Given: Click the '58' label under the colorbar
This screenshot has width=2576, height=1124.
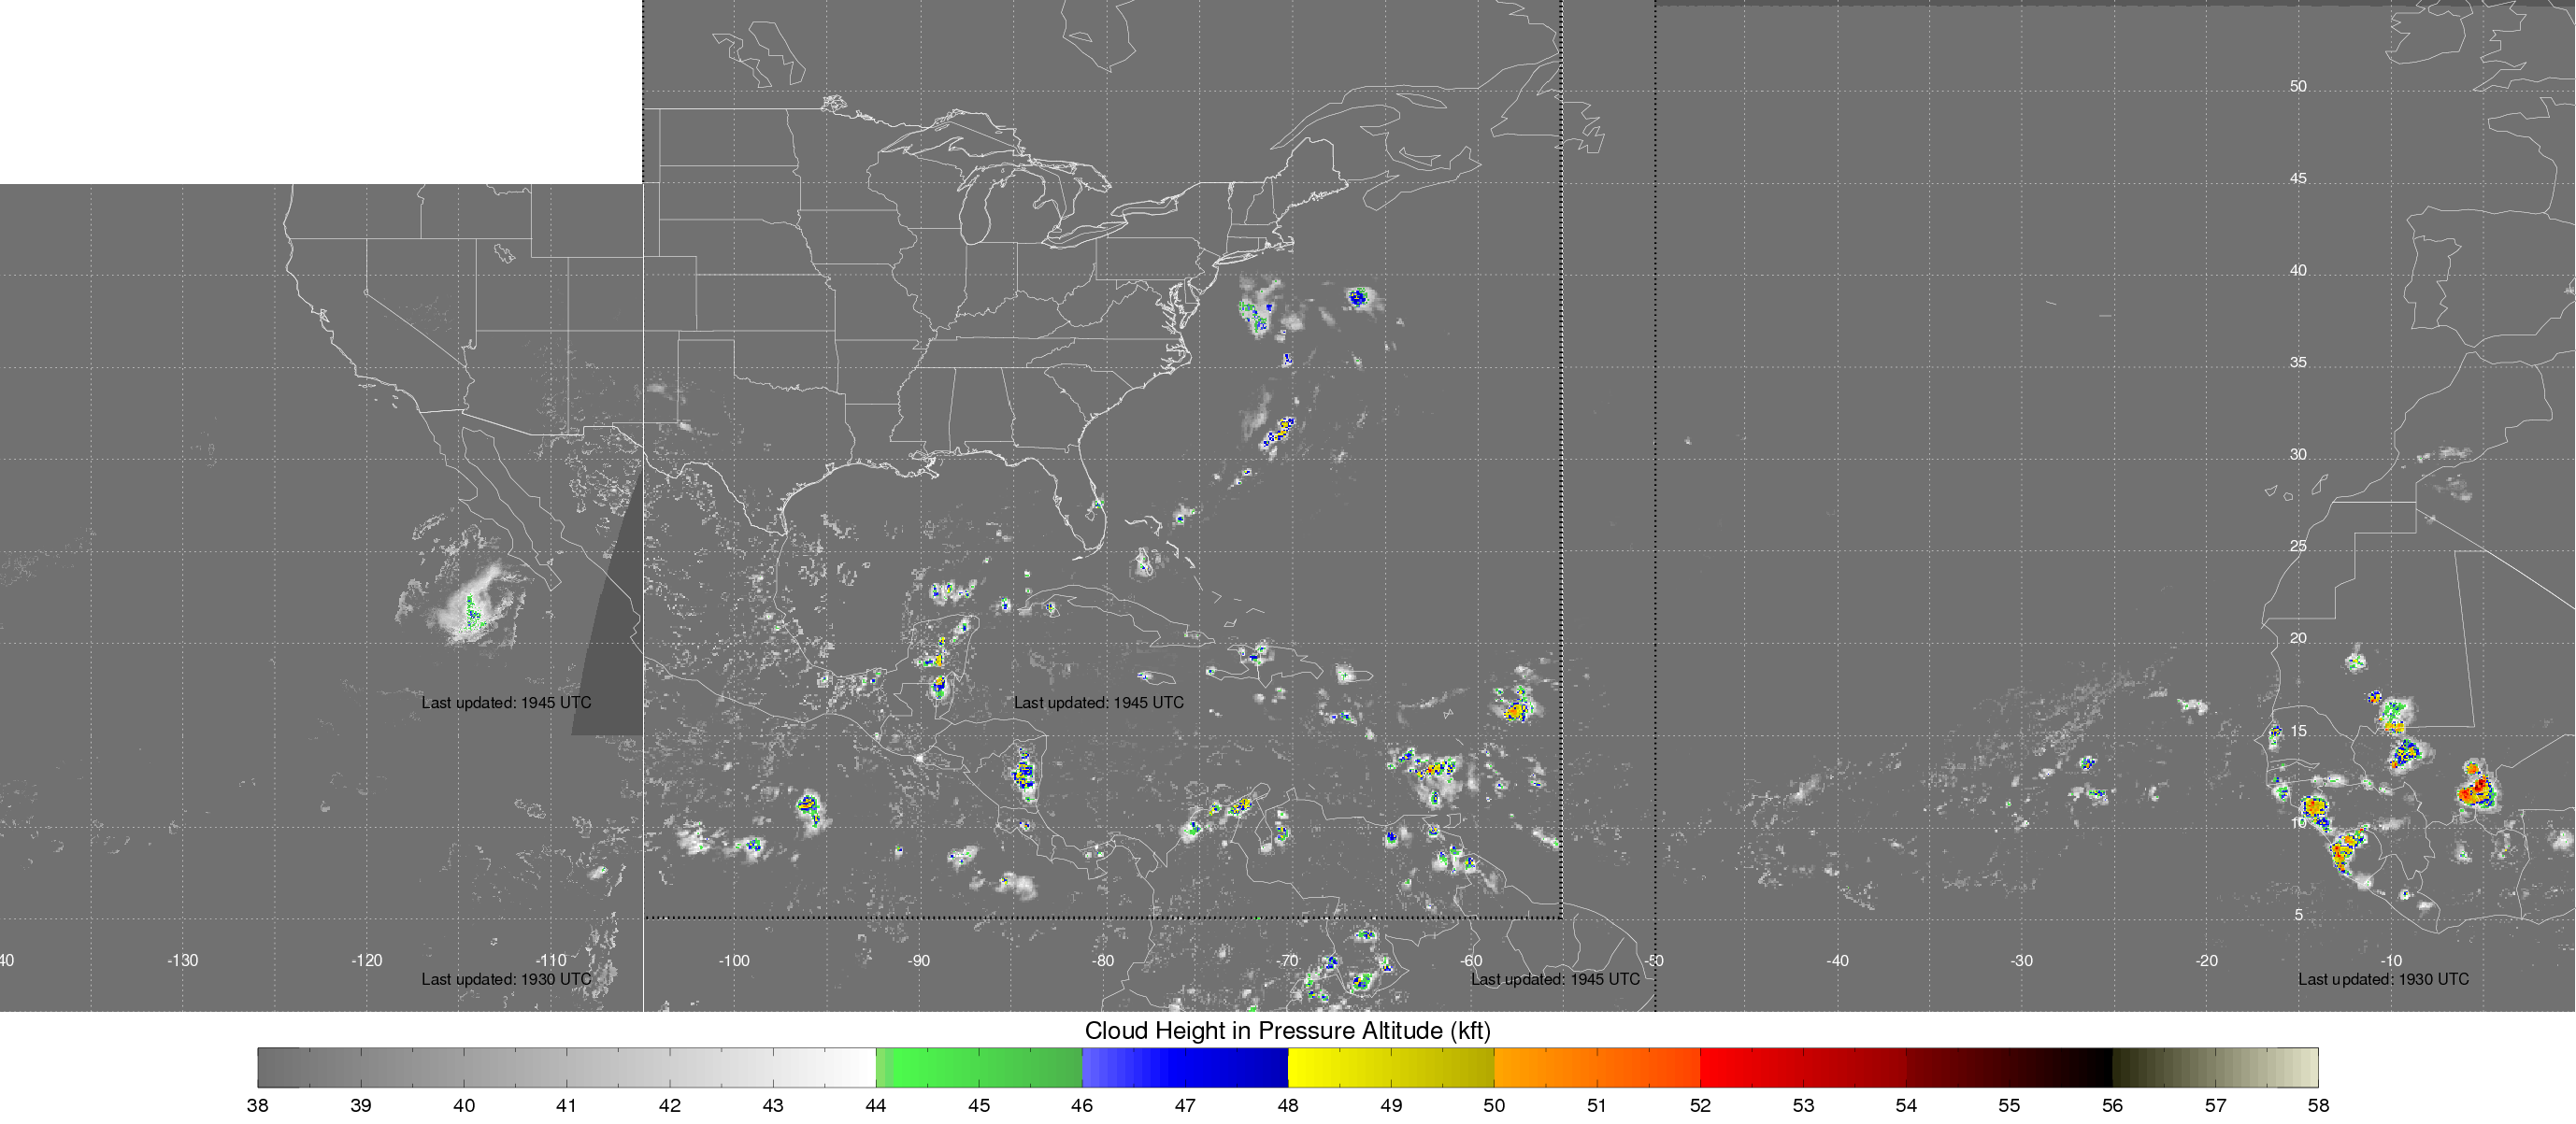Looking at the screenshot, I should tap(2317, 1105).
